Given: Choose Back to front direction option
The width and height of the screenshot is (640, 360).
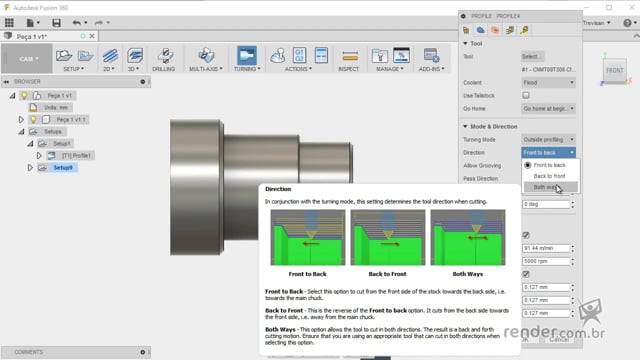Looking at the screenshot, I should point(550,176).
